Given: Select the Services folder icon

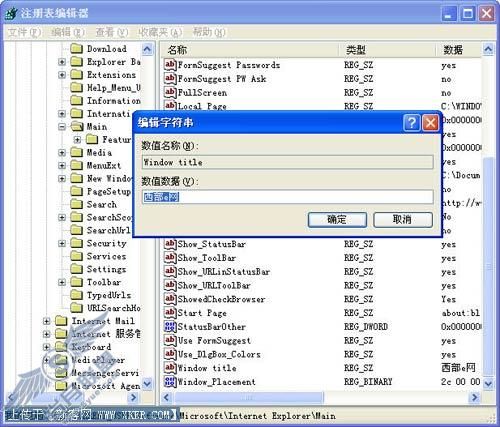Looking at the screenshot, I should click(77, 256).
